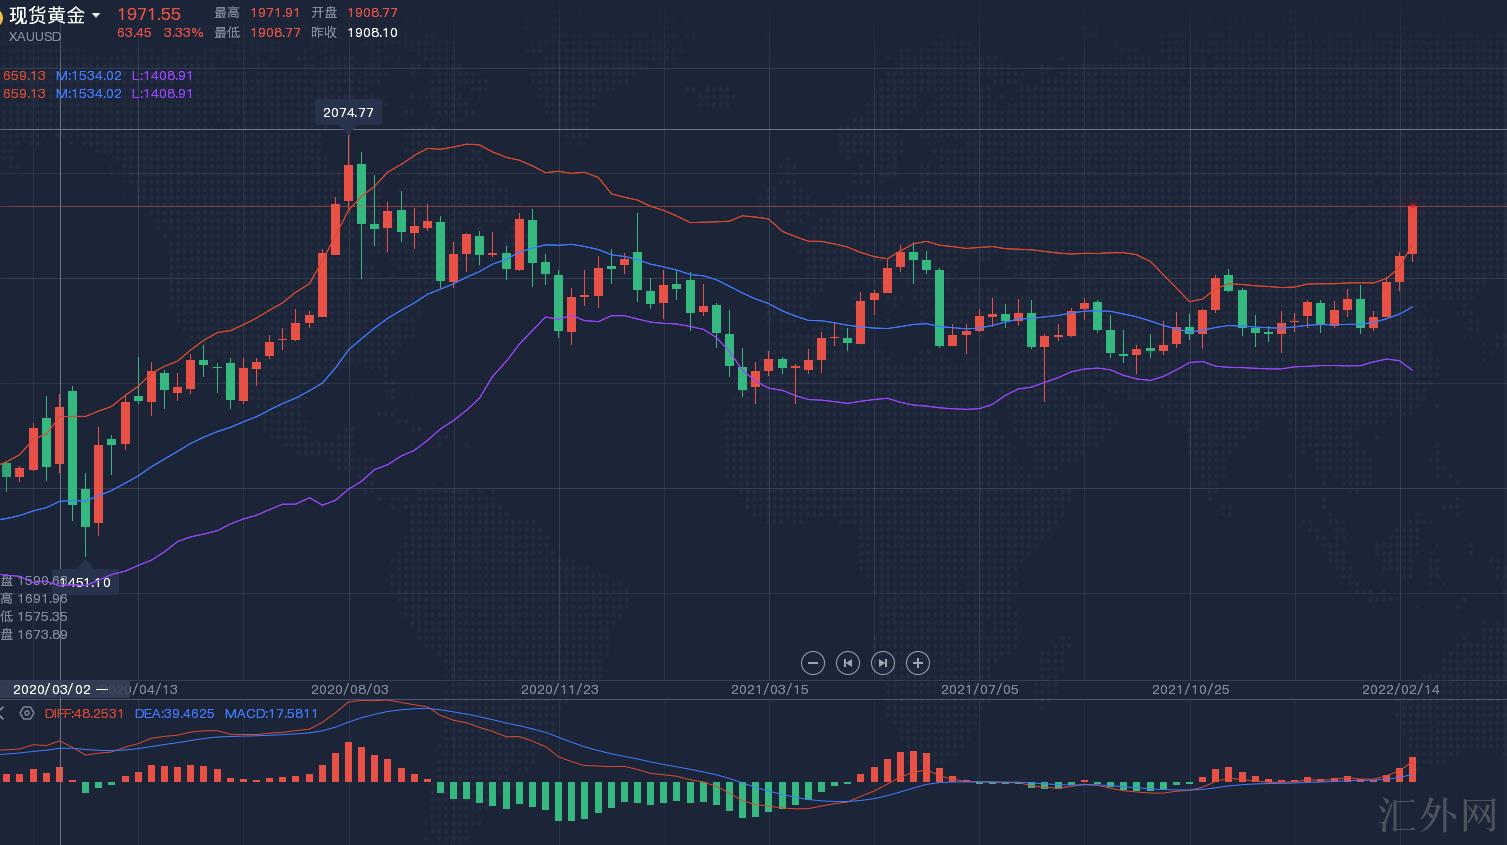Image resolution: width=1507 pixels, height=845 pixels.
Task: Select the 2021/03/15 date on time axis
Action: click(770, 689)
